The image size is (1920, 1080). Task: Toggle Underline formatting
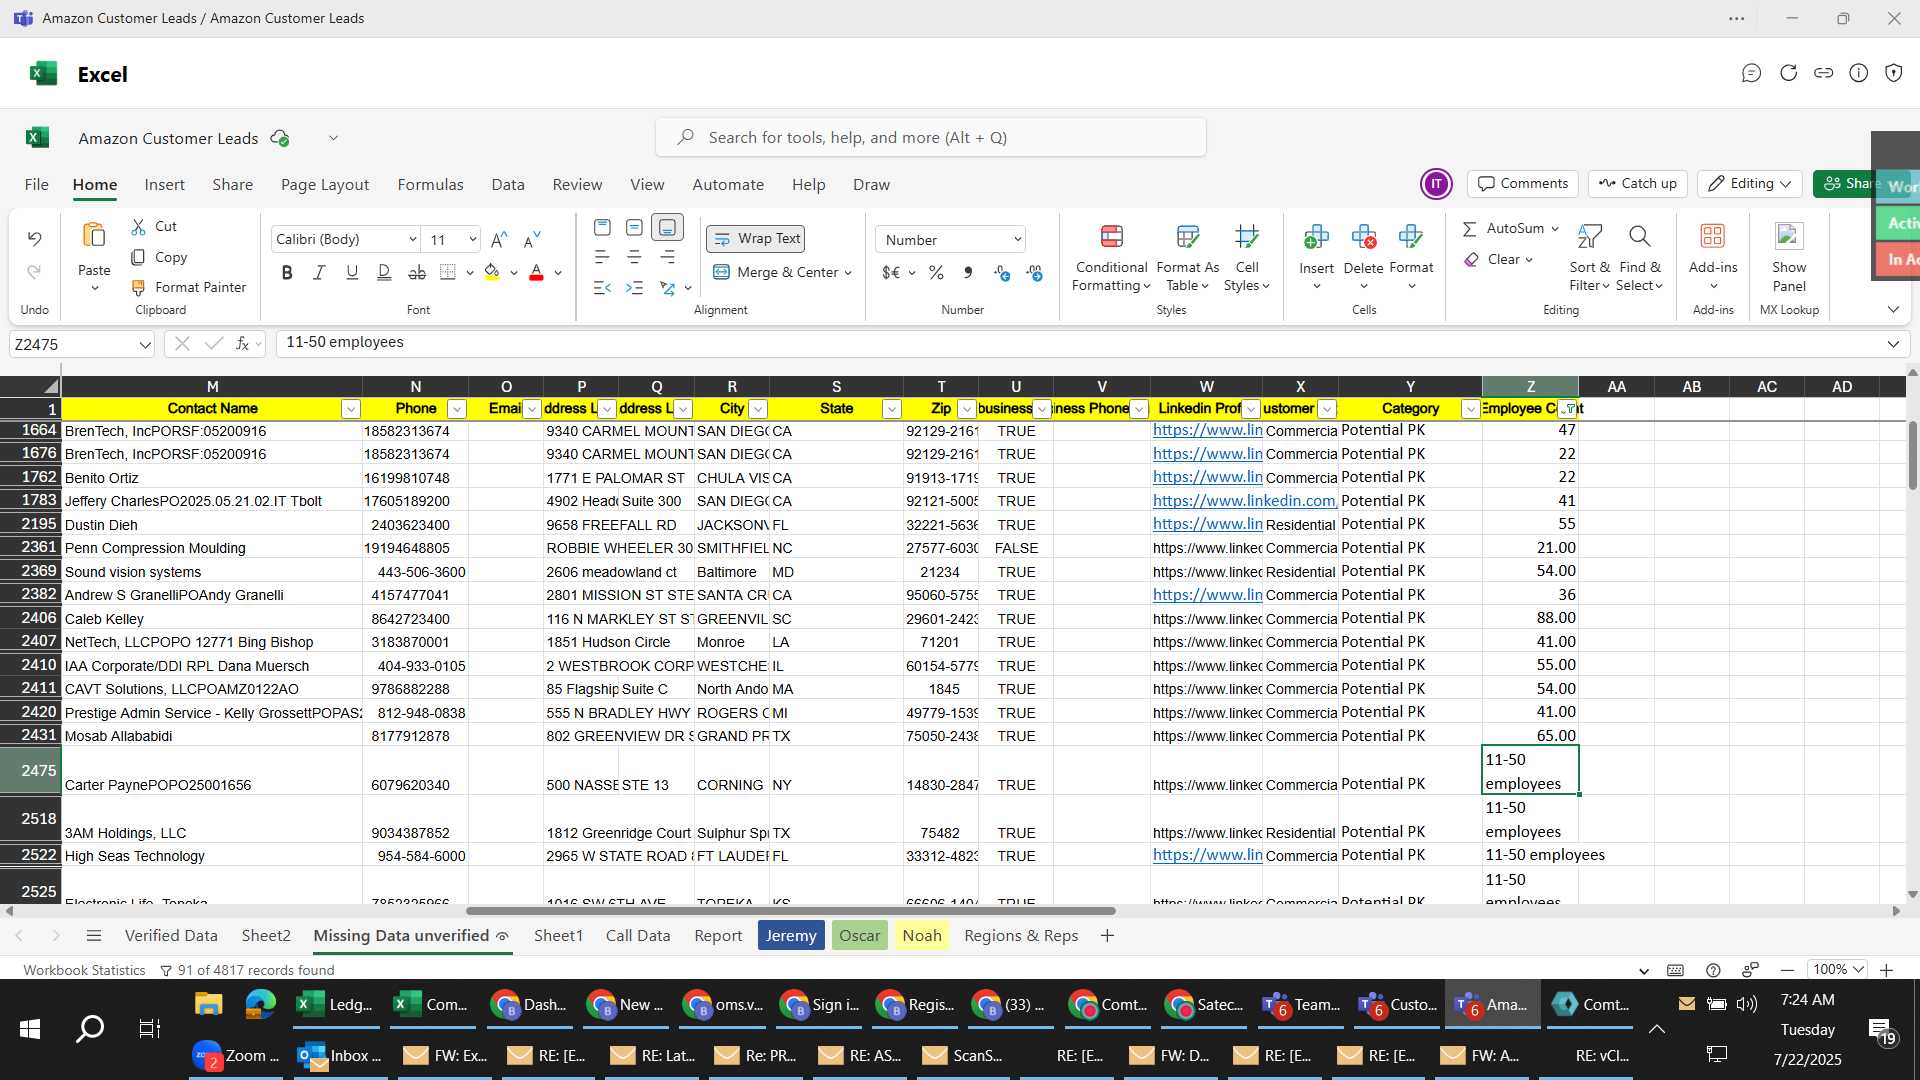point(352,273)
